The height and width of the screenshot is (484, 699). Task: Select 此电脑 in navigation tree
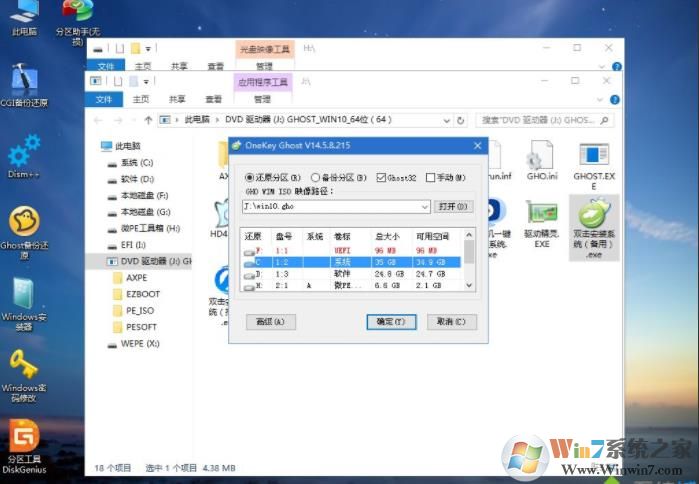pyautogui.click(x=121, y=146)
